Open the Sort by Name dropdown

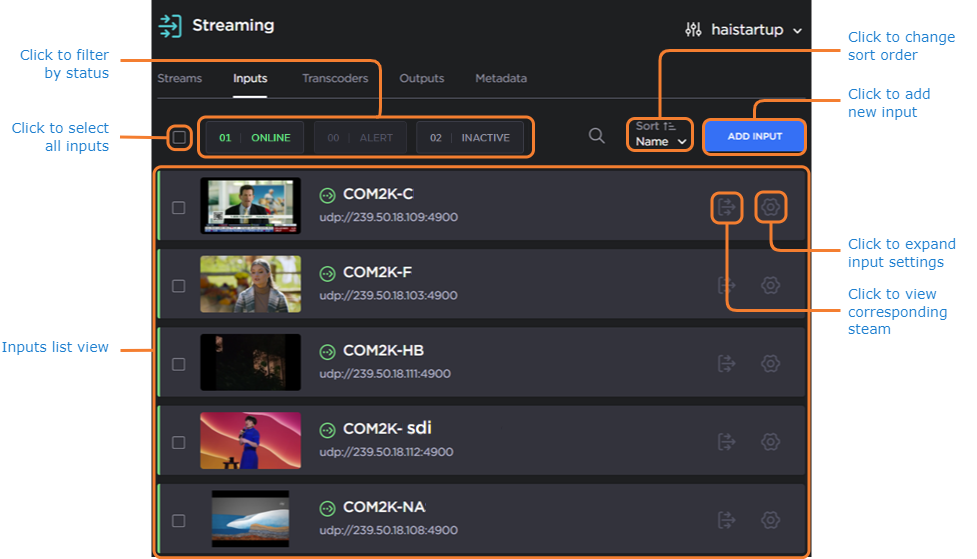660,134
